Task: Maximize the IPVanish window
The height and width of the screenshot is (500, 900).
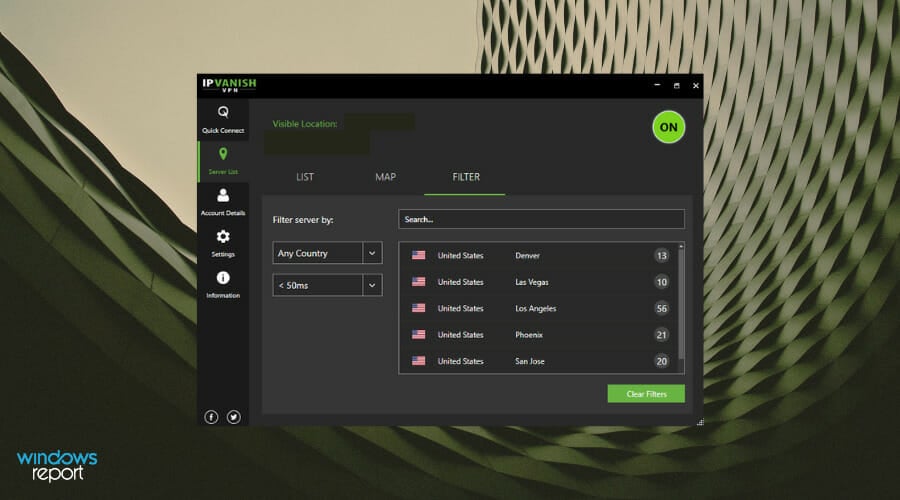Action: 677,86
